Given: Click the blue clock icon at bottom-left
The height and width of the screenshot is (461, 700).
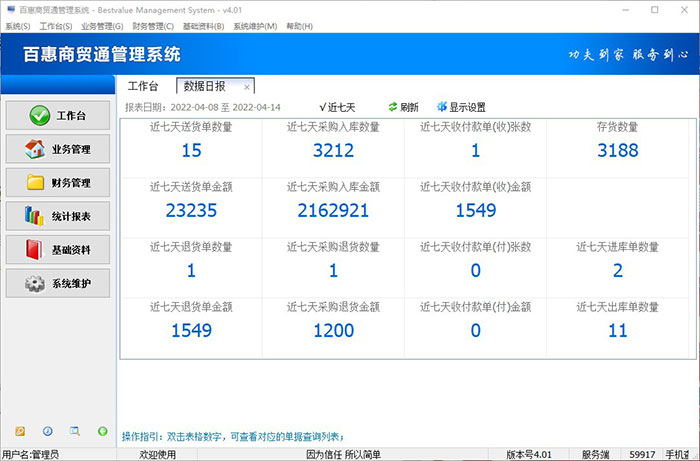Looking at the screenshot, I should point(47,431).
